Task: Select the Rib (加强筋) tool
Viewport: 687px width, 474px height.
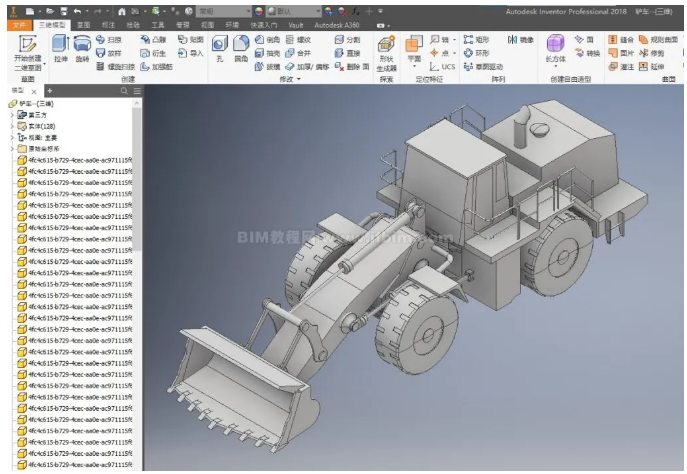Action: click(156, 67)
